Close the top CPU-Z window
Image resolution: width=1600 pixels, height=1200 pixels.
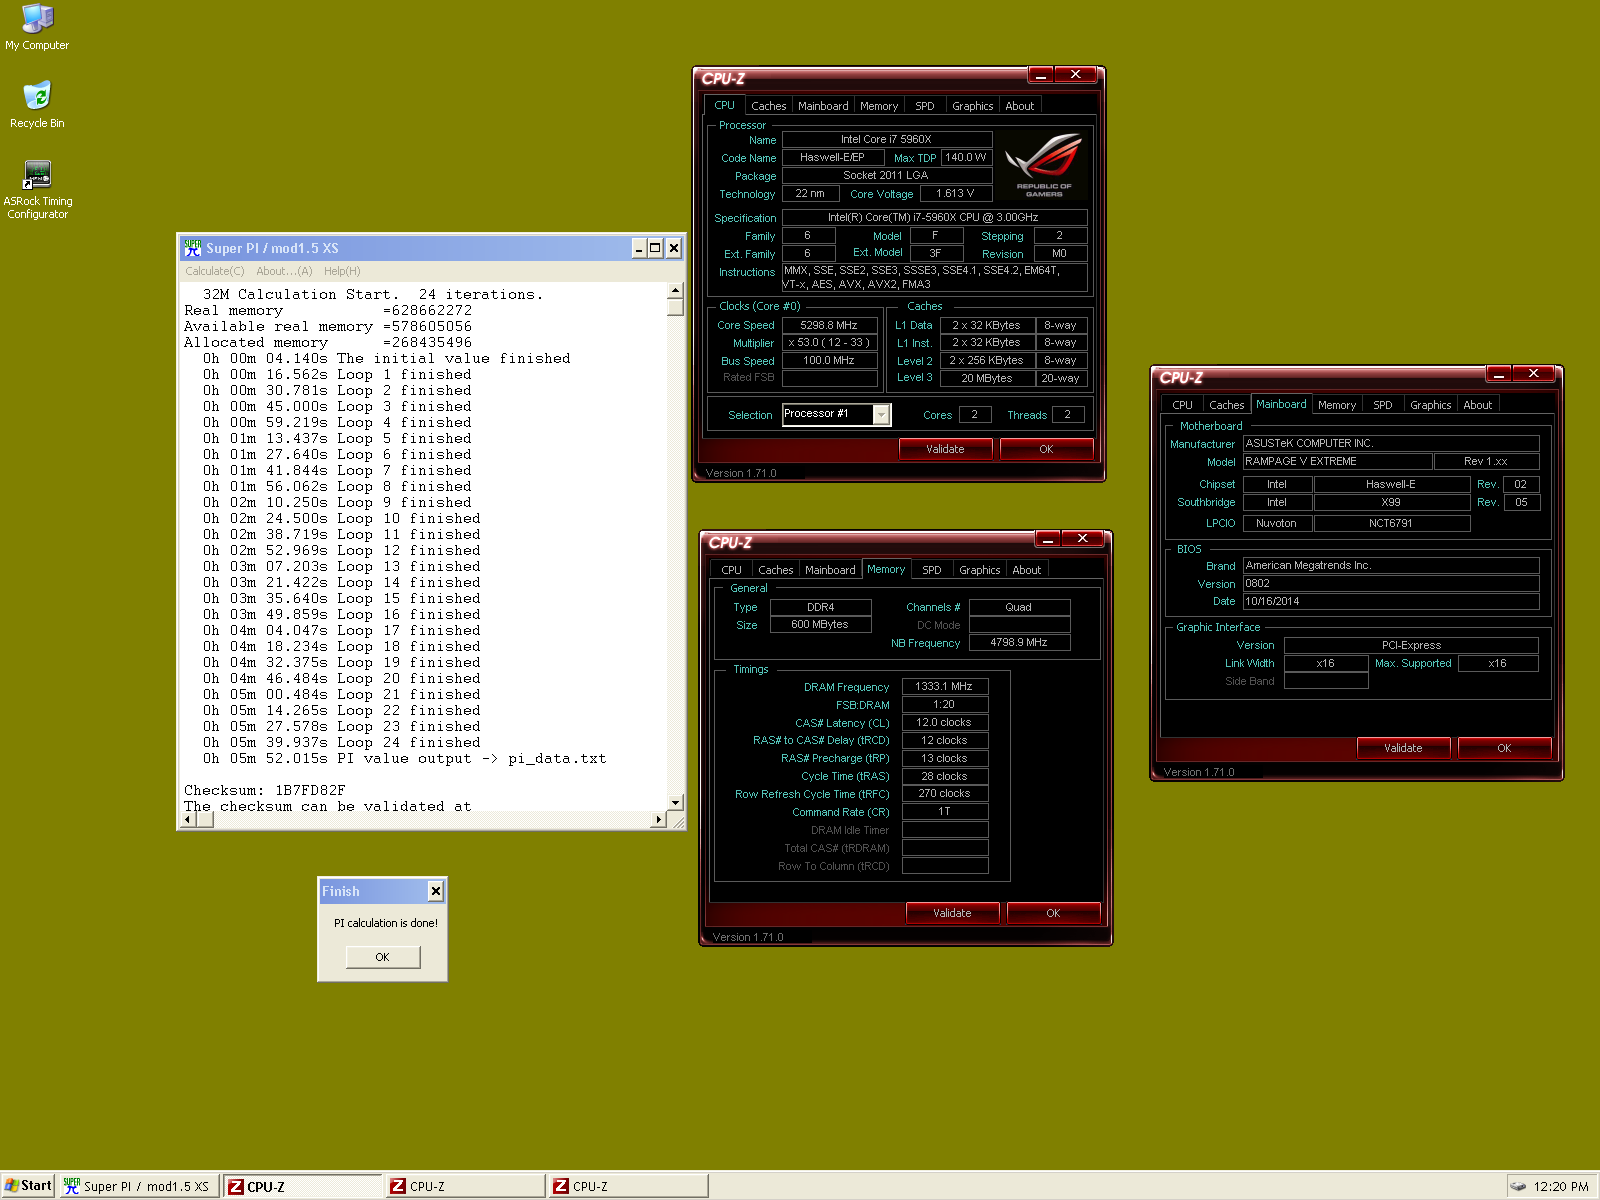1076,75
